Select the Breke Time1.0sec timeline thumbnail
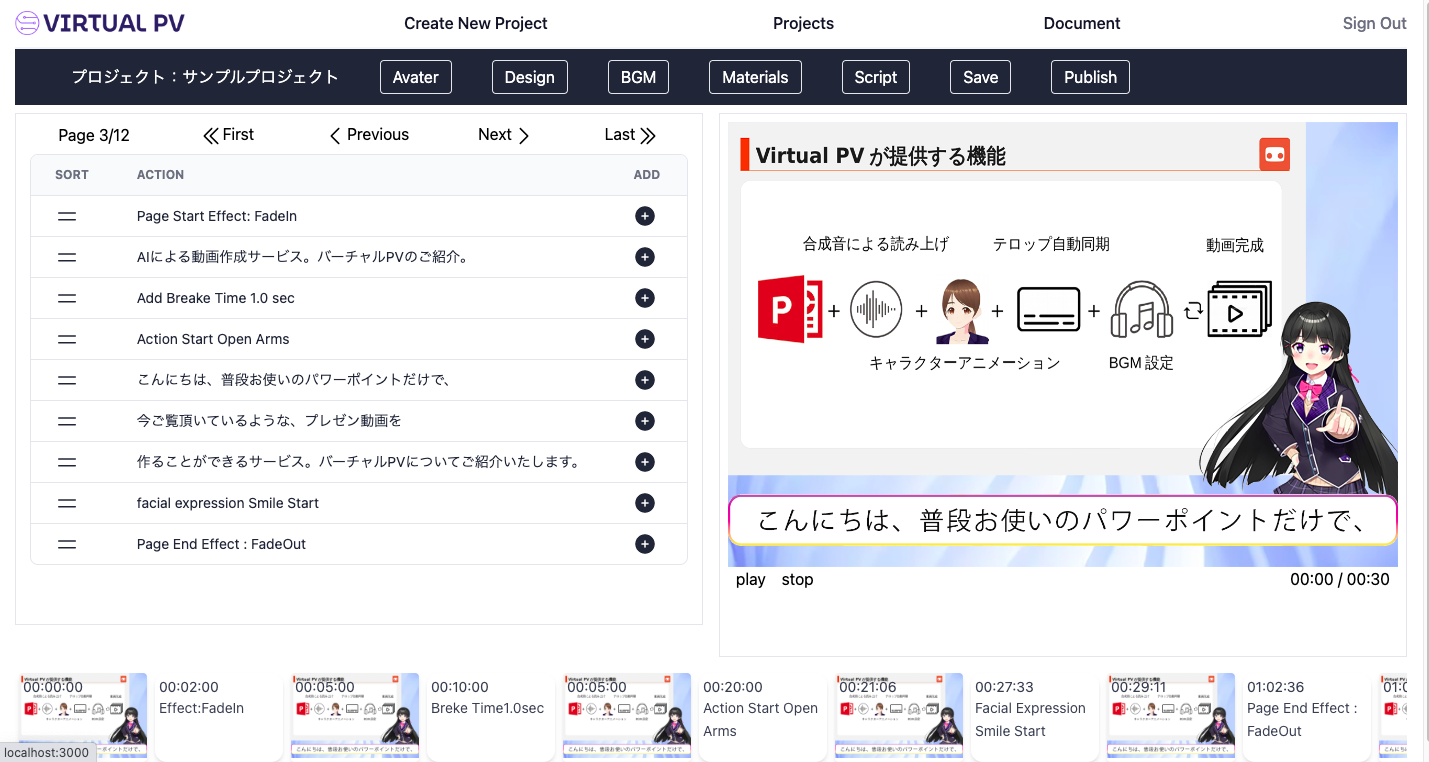The height and width of the screenshot is (762, 1429). coord(355,715)
